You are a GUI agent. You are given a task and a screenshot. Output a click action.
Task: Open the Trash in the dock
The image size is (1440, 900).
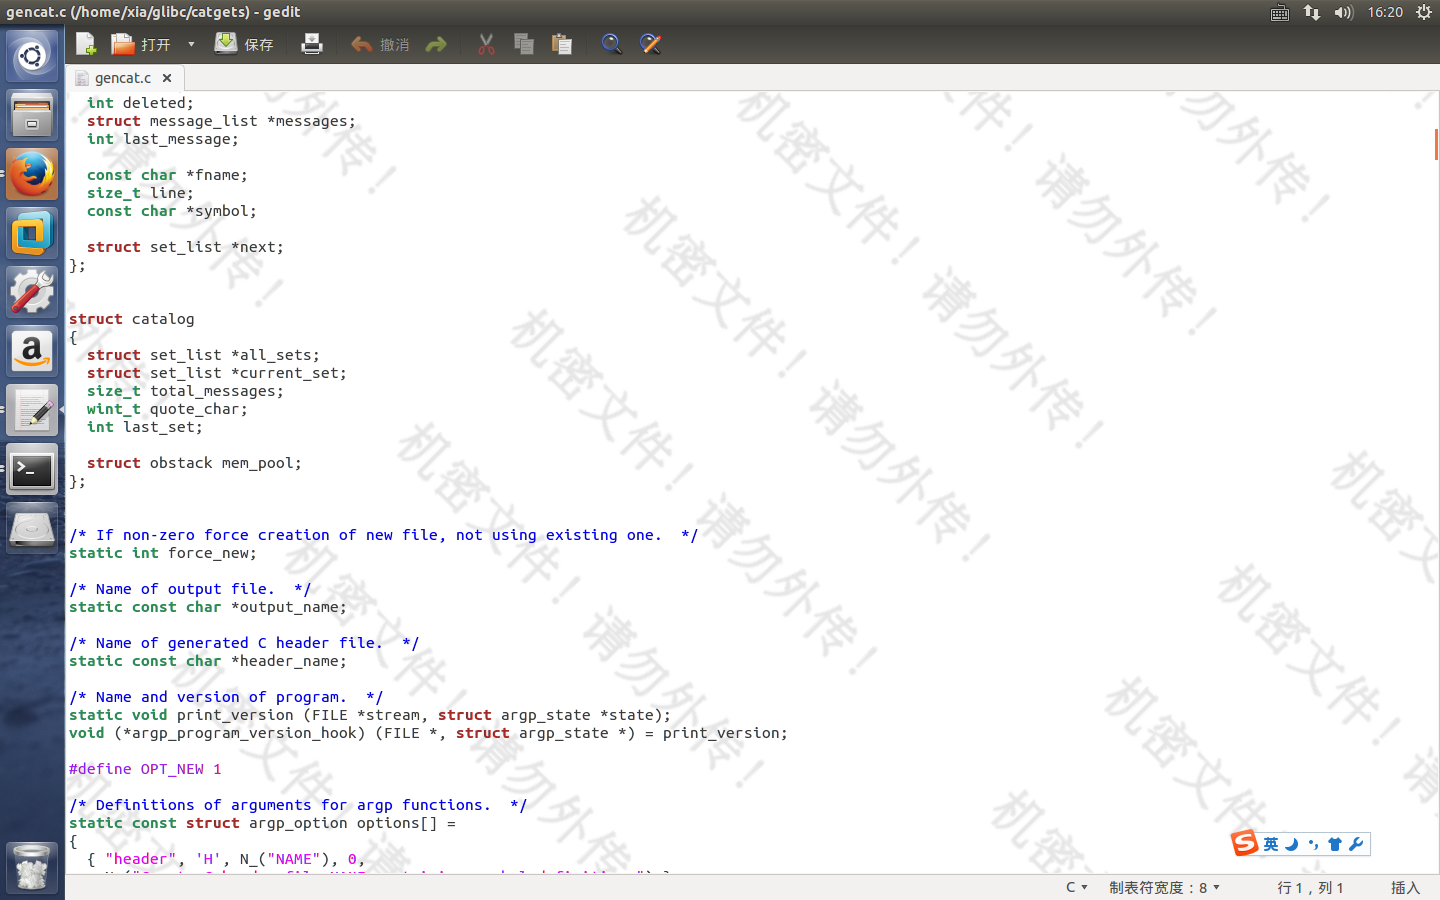pyautogui.click(x=32, y=866)
